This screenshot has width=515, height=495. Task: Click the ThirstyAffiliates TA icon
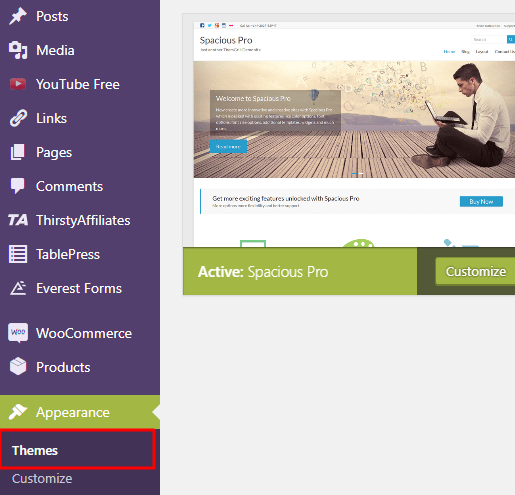(18, 220)
